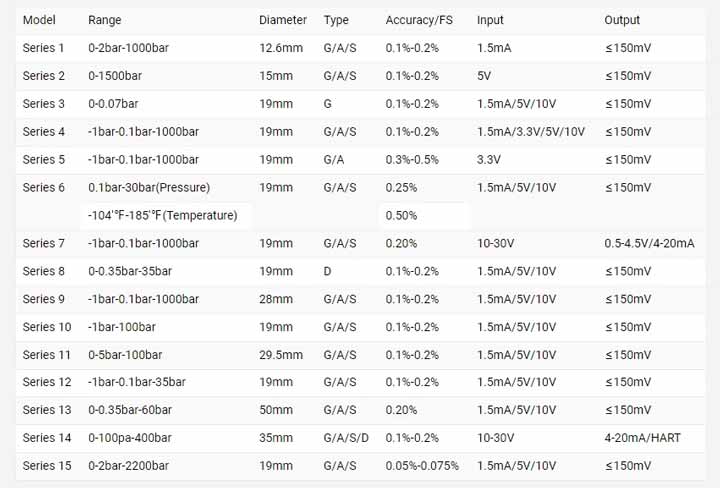Select the 0.50% accuracy cell
The width and height of the screenshot is (720, 488).
(401, 215)
